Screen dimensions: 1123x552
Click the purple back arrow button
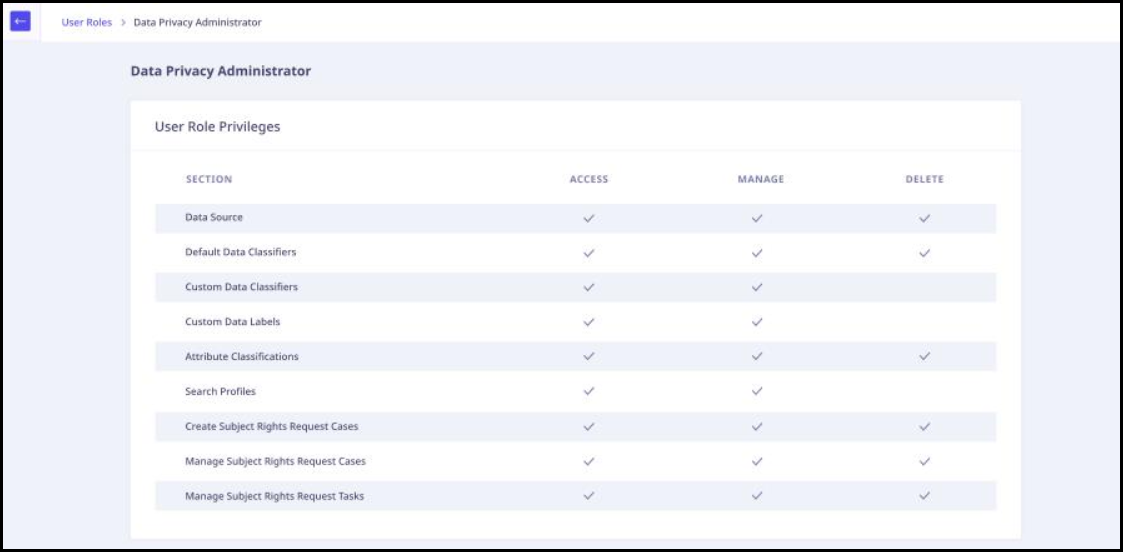click(20, 21)
